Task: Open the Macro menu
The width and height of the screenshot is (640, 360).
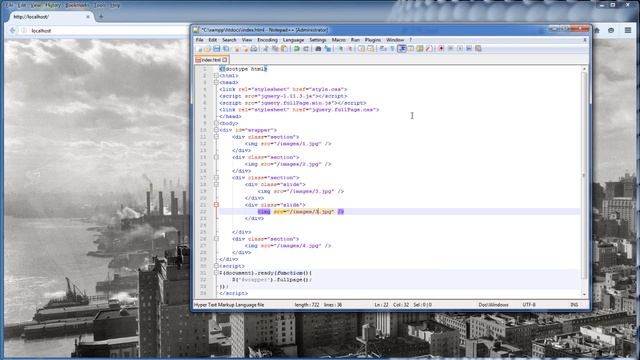Action: (x=338, y=40)
